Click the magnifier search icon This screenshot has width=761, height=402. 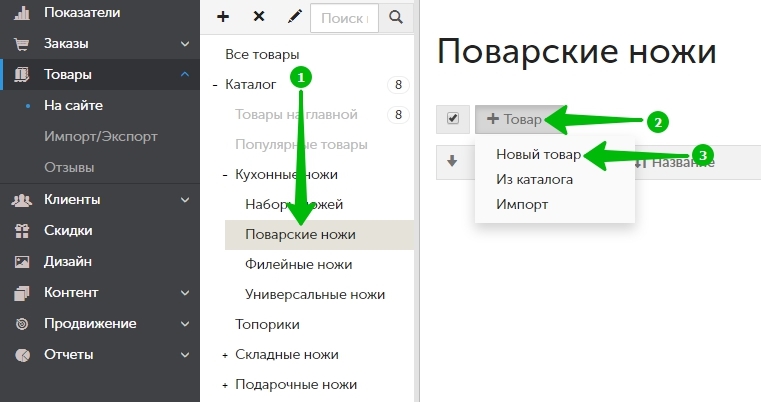pos(396,17)
